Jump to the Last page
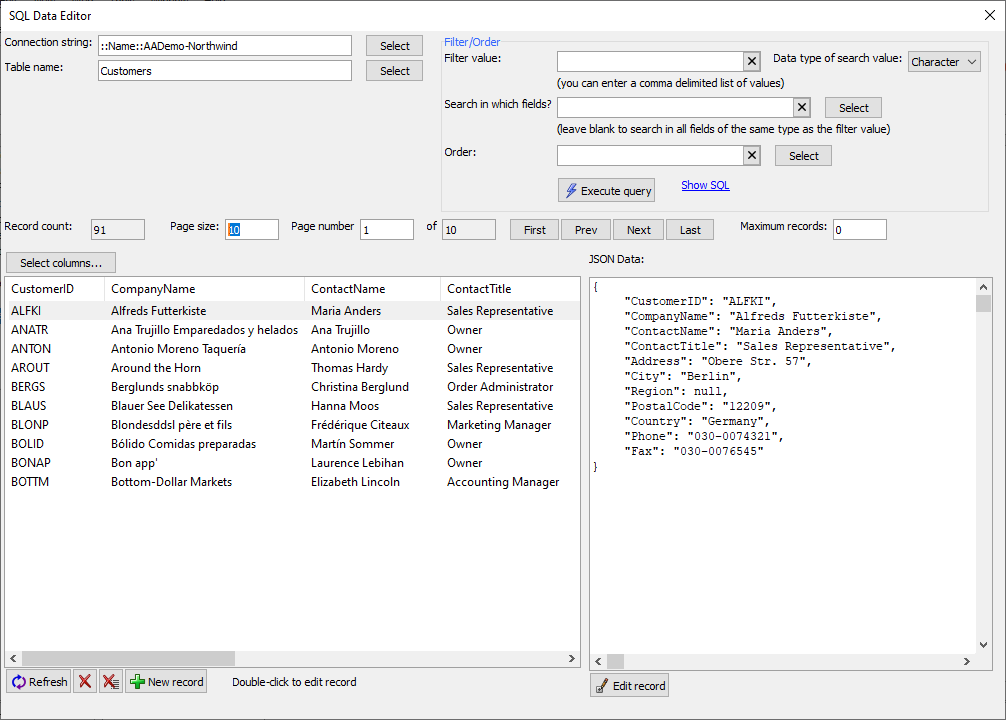This screenshot has width=1006, height=720. click(x=690, y=230)
